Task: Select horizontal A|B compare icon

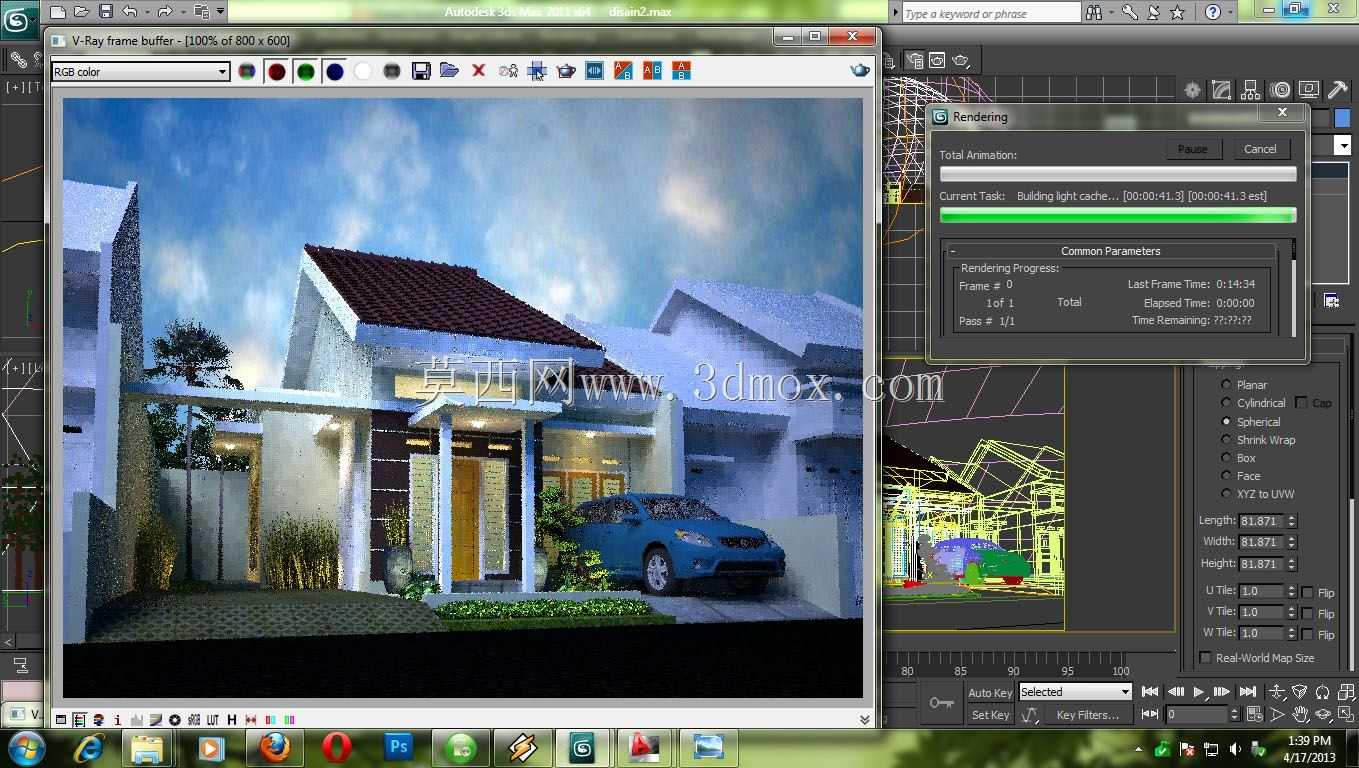Action: coord(652,71)
